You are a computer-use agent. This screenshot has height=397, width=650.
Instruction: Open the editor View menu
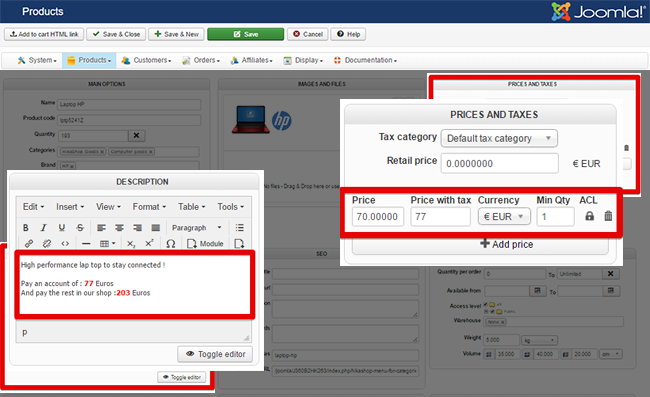108,206
